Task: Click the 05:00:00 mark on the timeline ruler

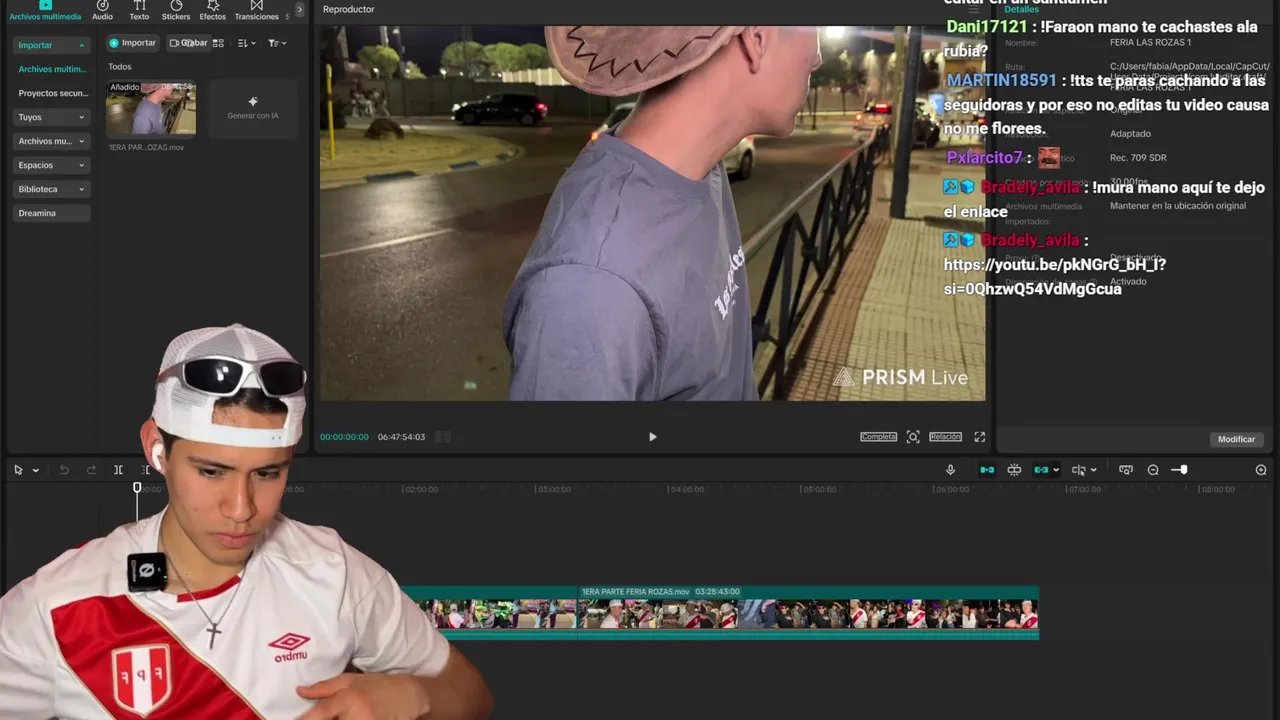Action: (x=819, y=490)
